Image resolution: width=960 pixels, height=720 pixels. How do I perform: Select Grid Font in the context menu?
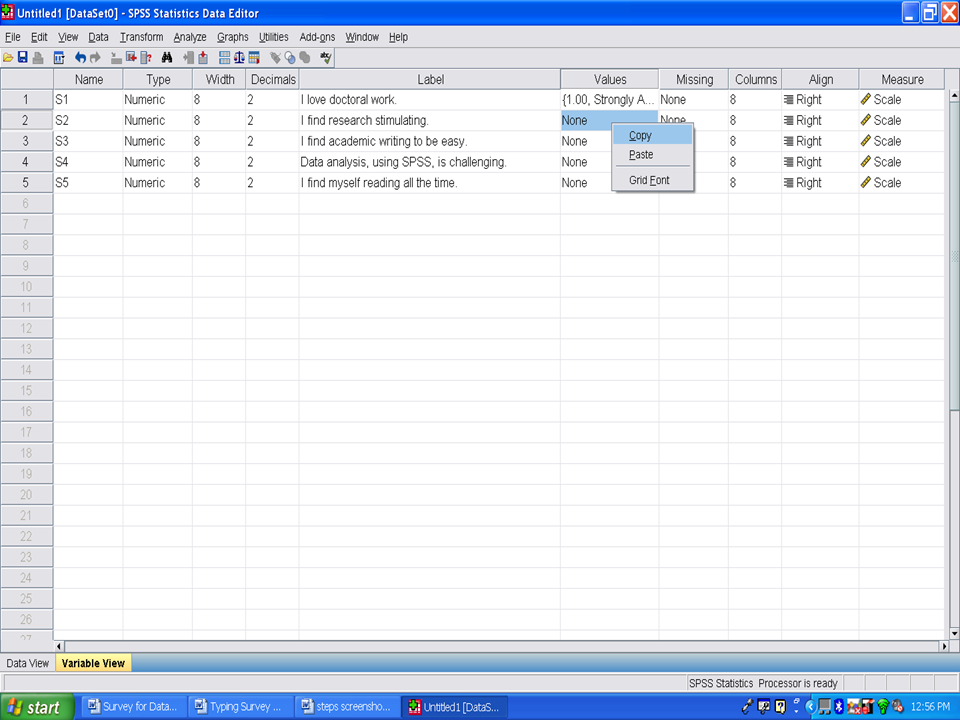point(649,181)
